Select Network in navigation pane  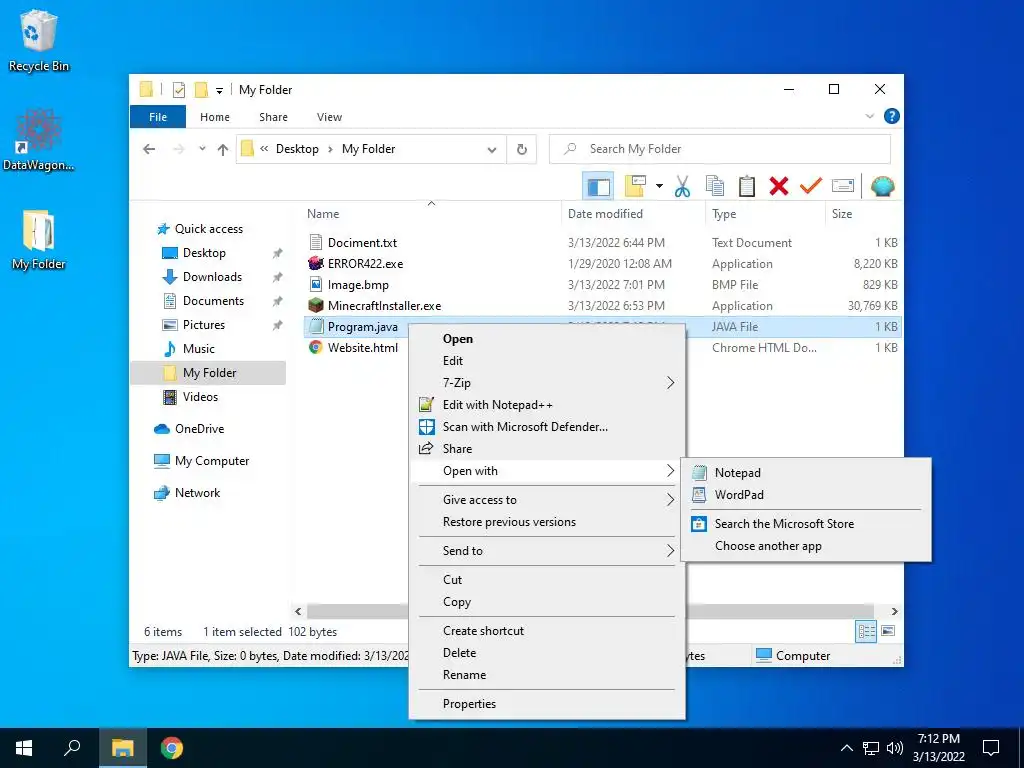197,493
